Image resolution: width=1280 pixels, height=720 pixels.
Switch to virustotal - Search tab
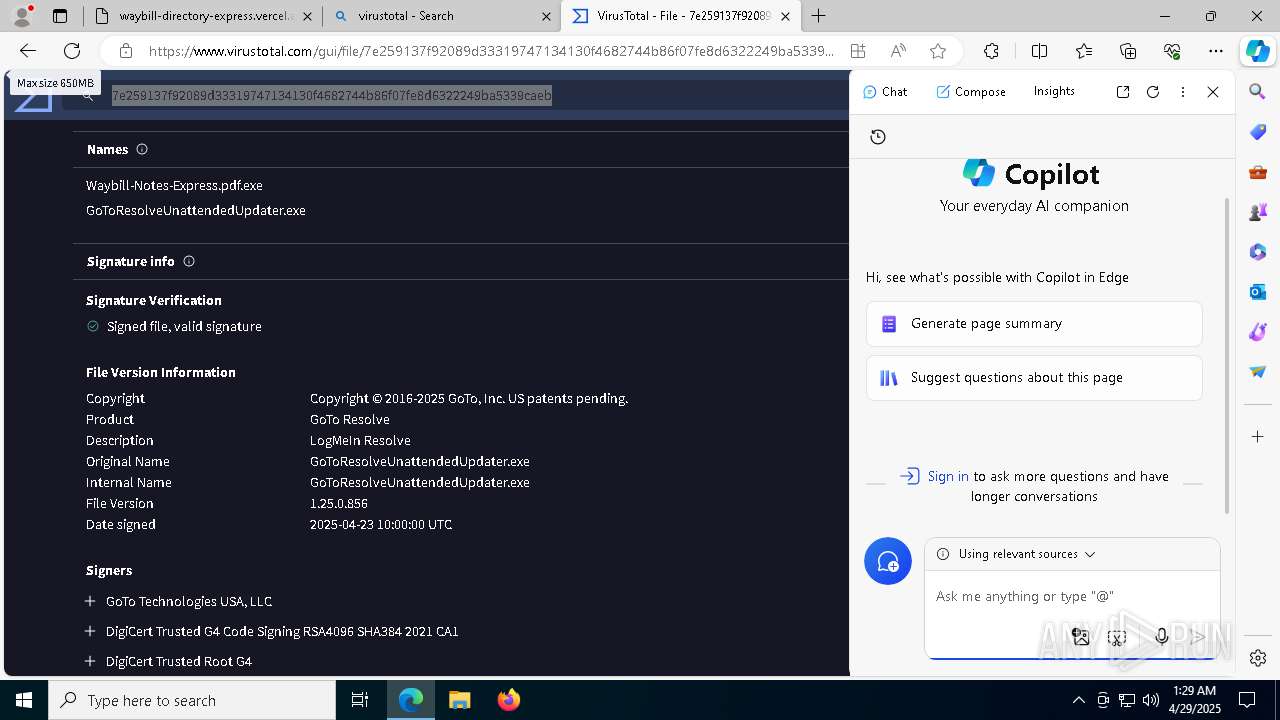coord(442,16)
